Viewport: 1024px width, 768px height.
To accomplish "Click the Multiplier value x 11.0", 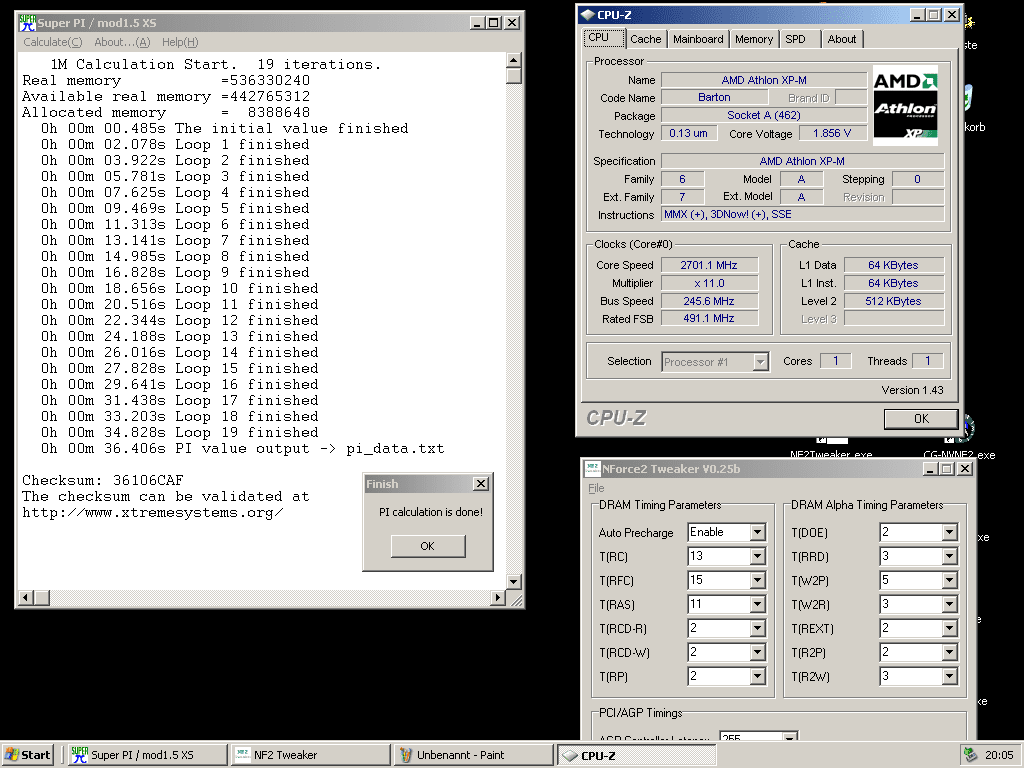I will click(709, 283).
